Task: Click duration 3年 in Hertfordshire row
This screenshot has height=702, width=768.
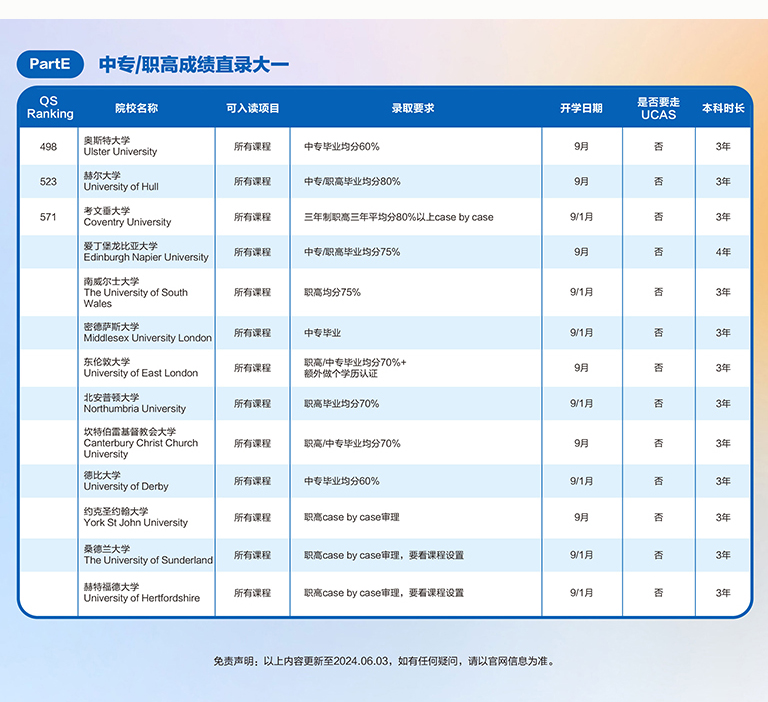Action: tap(723, 593)
